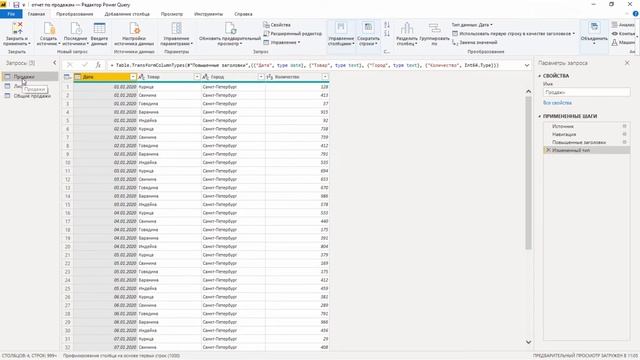Sort ascending using the upper sort icon

tap(387, 25)
